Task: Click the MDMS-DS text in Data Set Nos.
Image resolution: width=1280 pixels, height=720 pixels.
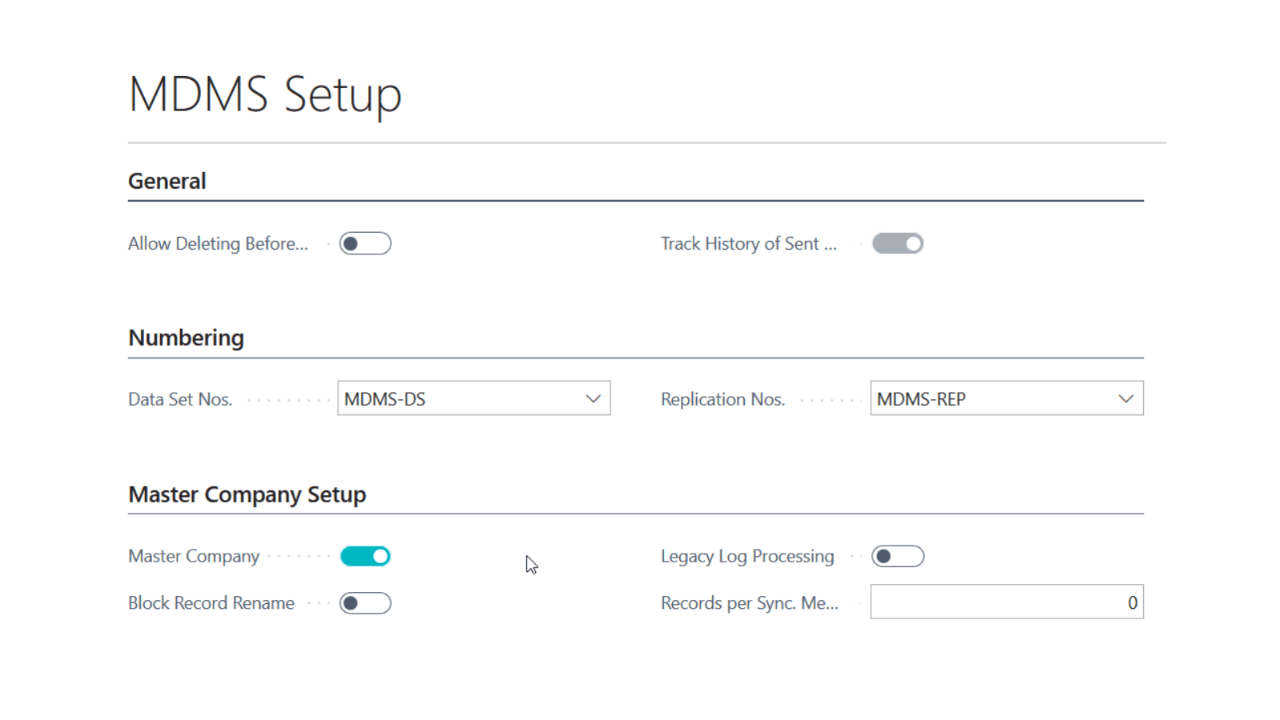Action: coord(385,399)
